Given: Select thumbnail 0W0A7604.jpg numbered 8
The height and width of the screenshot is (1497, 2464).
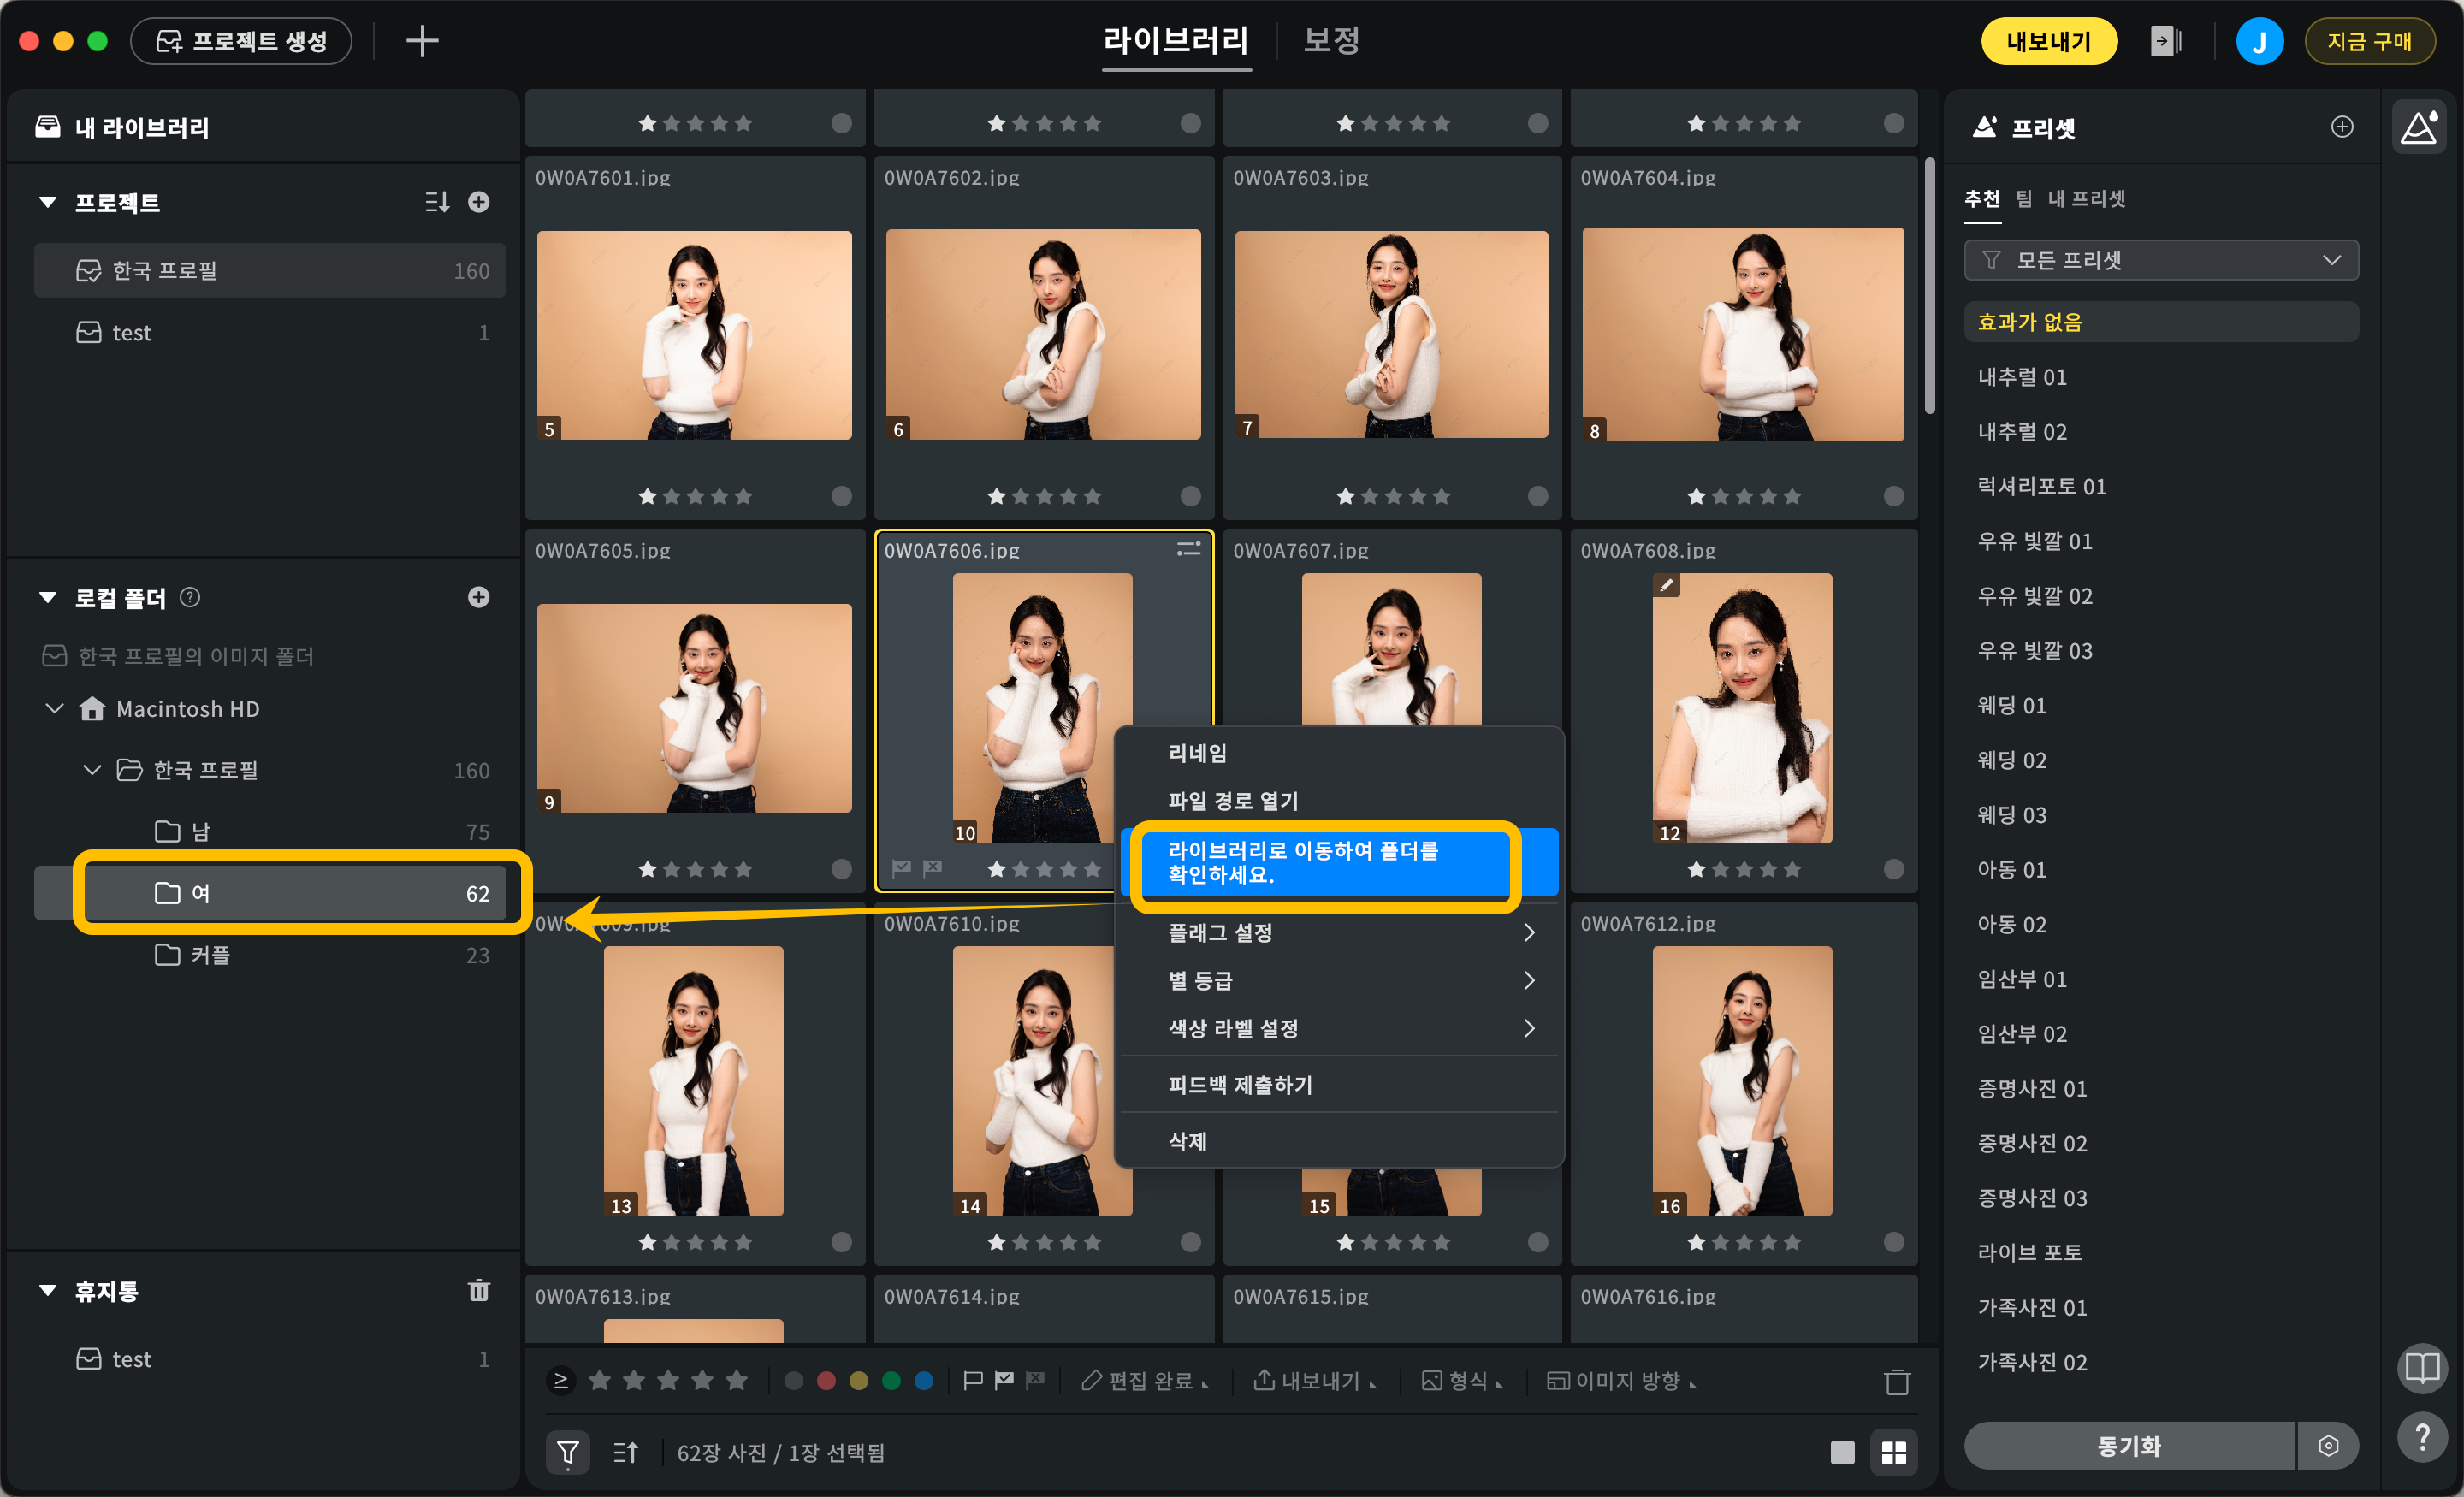Looking at the screenshot, I should point(1743,335).
